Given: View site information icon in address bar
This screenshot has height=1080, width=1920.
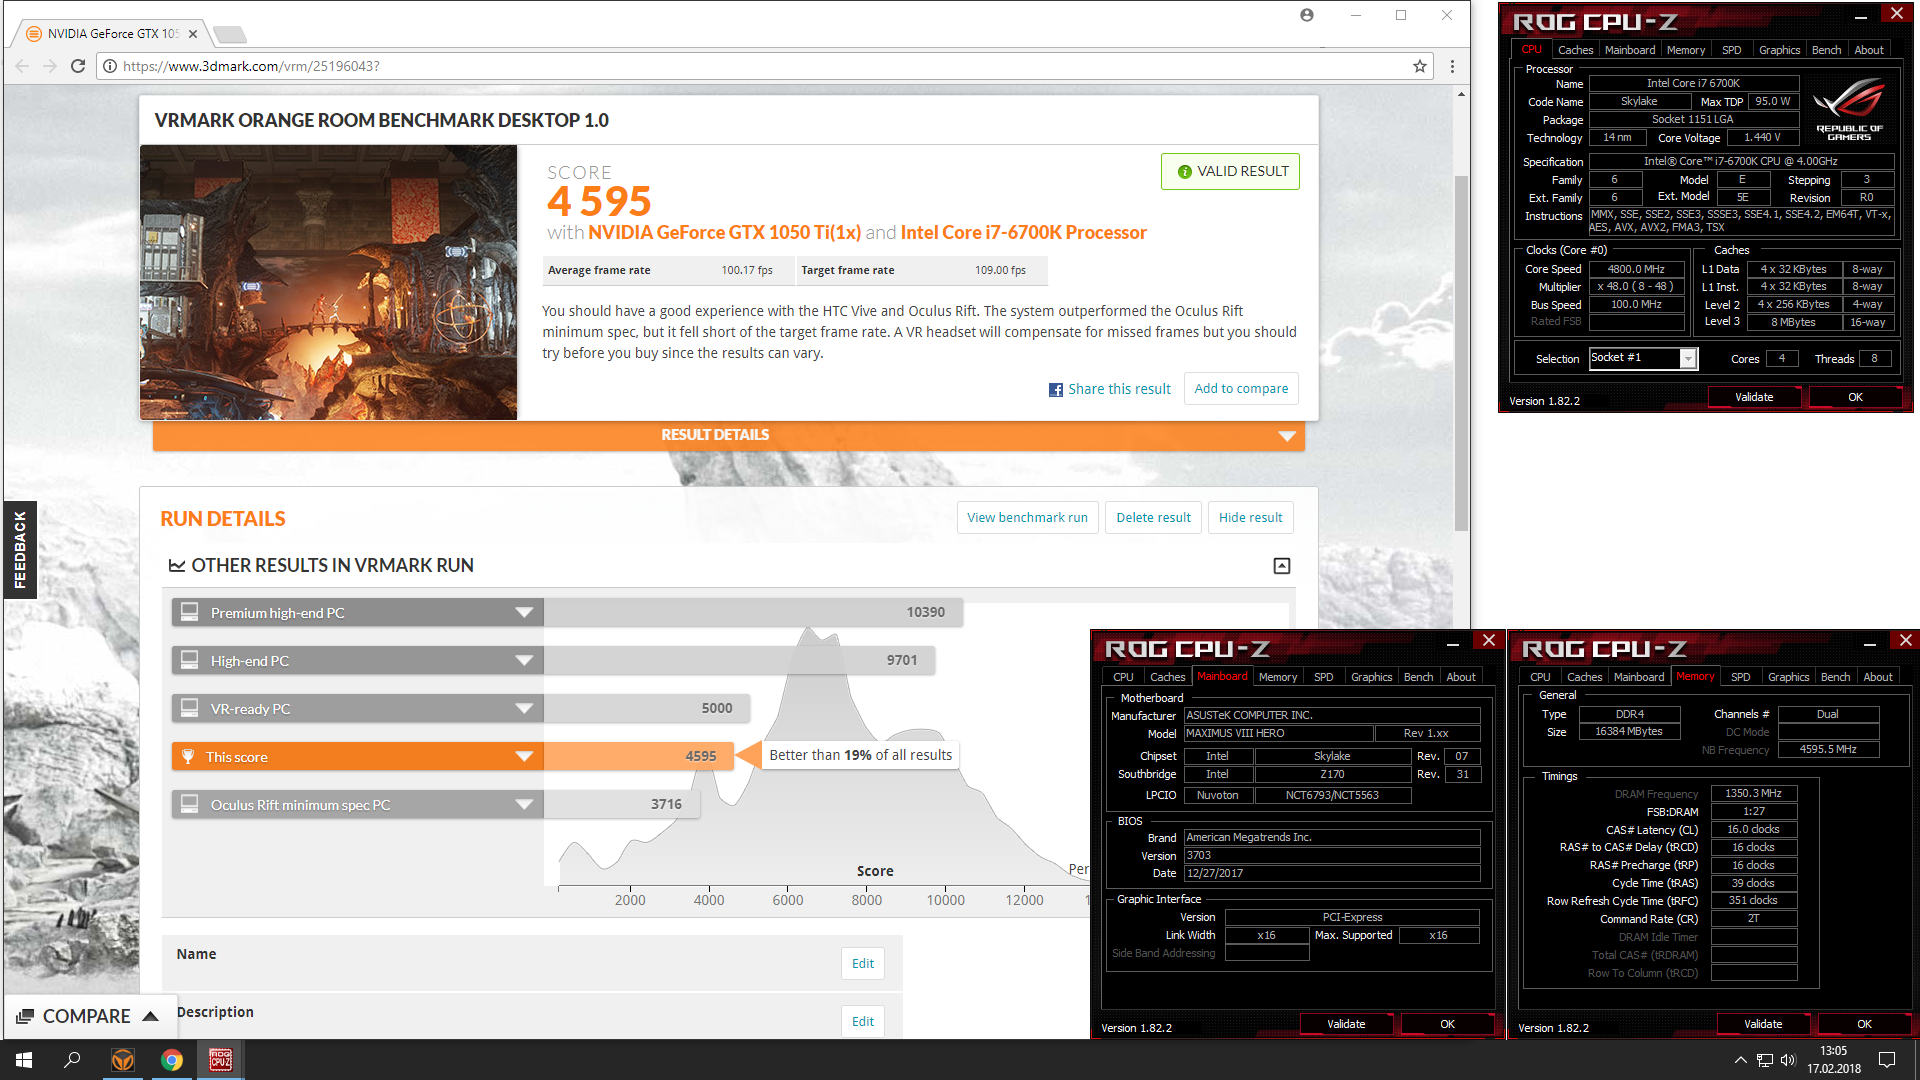Looking at the screenshot, I should (x=110, y=66).
